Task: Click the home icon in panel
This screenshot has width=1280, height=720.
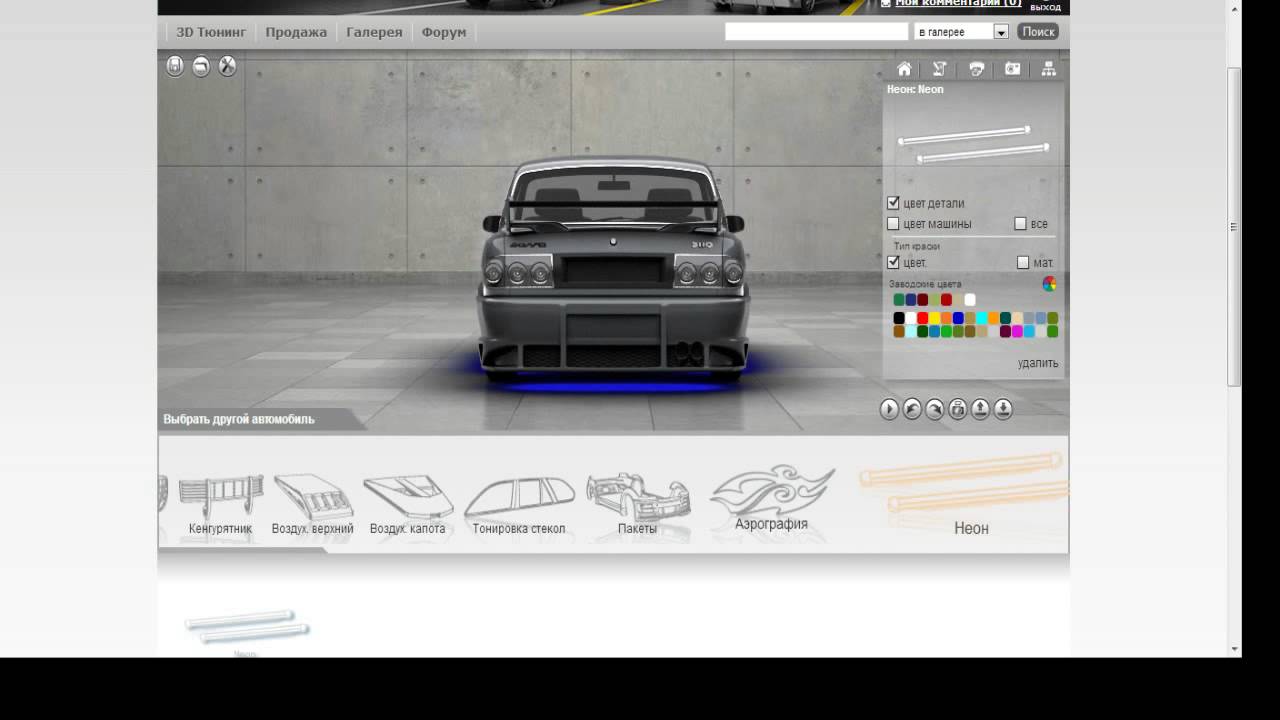Action: pyautogui.click(x=904, y=69)
